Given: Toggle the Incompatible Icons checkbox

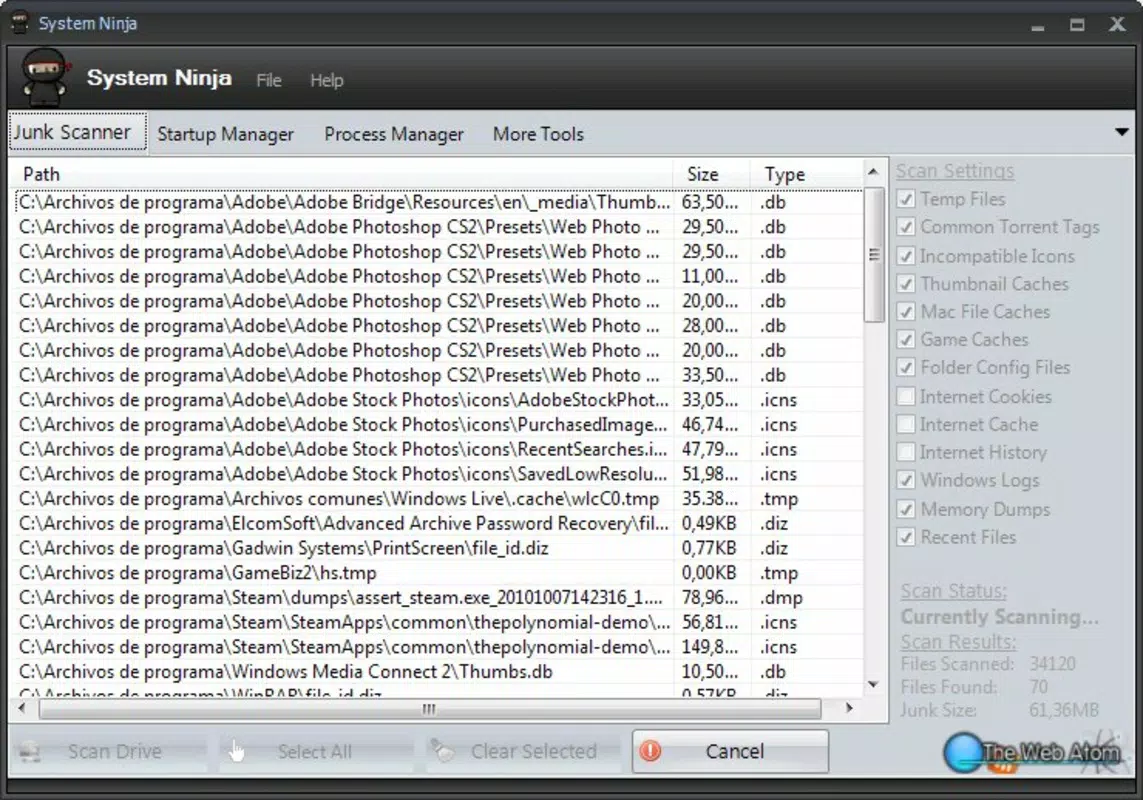Looking at the screenshot, I should point(905,256).
